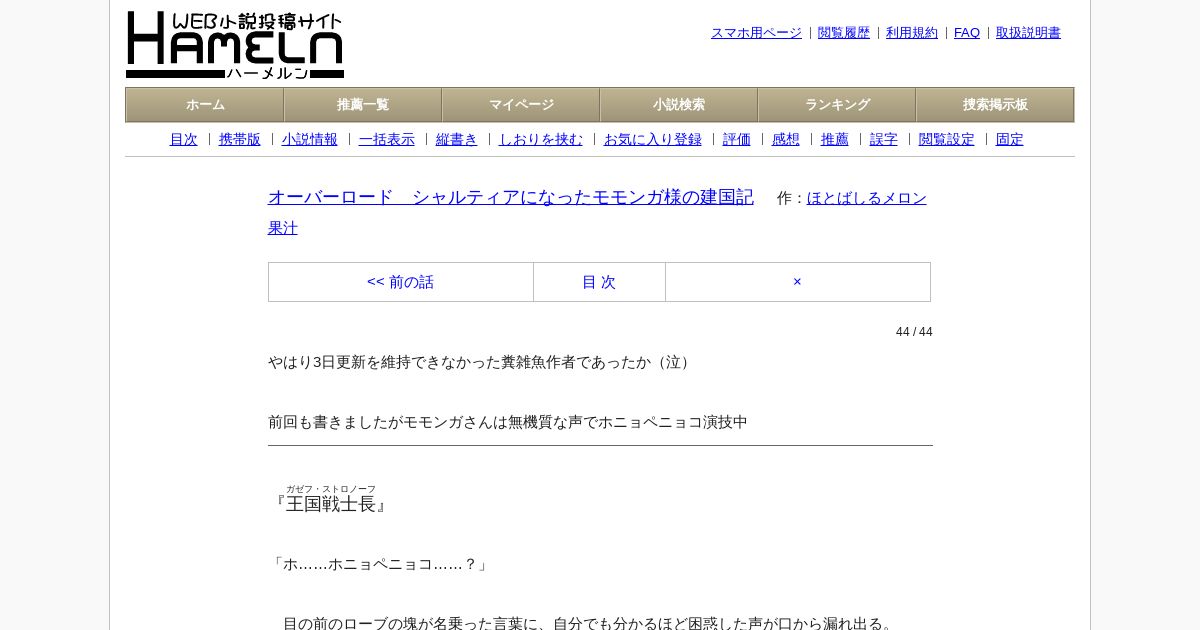Viewport: 1200px width, 630px height.
Task: Click the 44 / 44 page counter
Action: [x=914, y=332]
